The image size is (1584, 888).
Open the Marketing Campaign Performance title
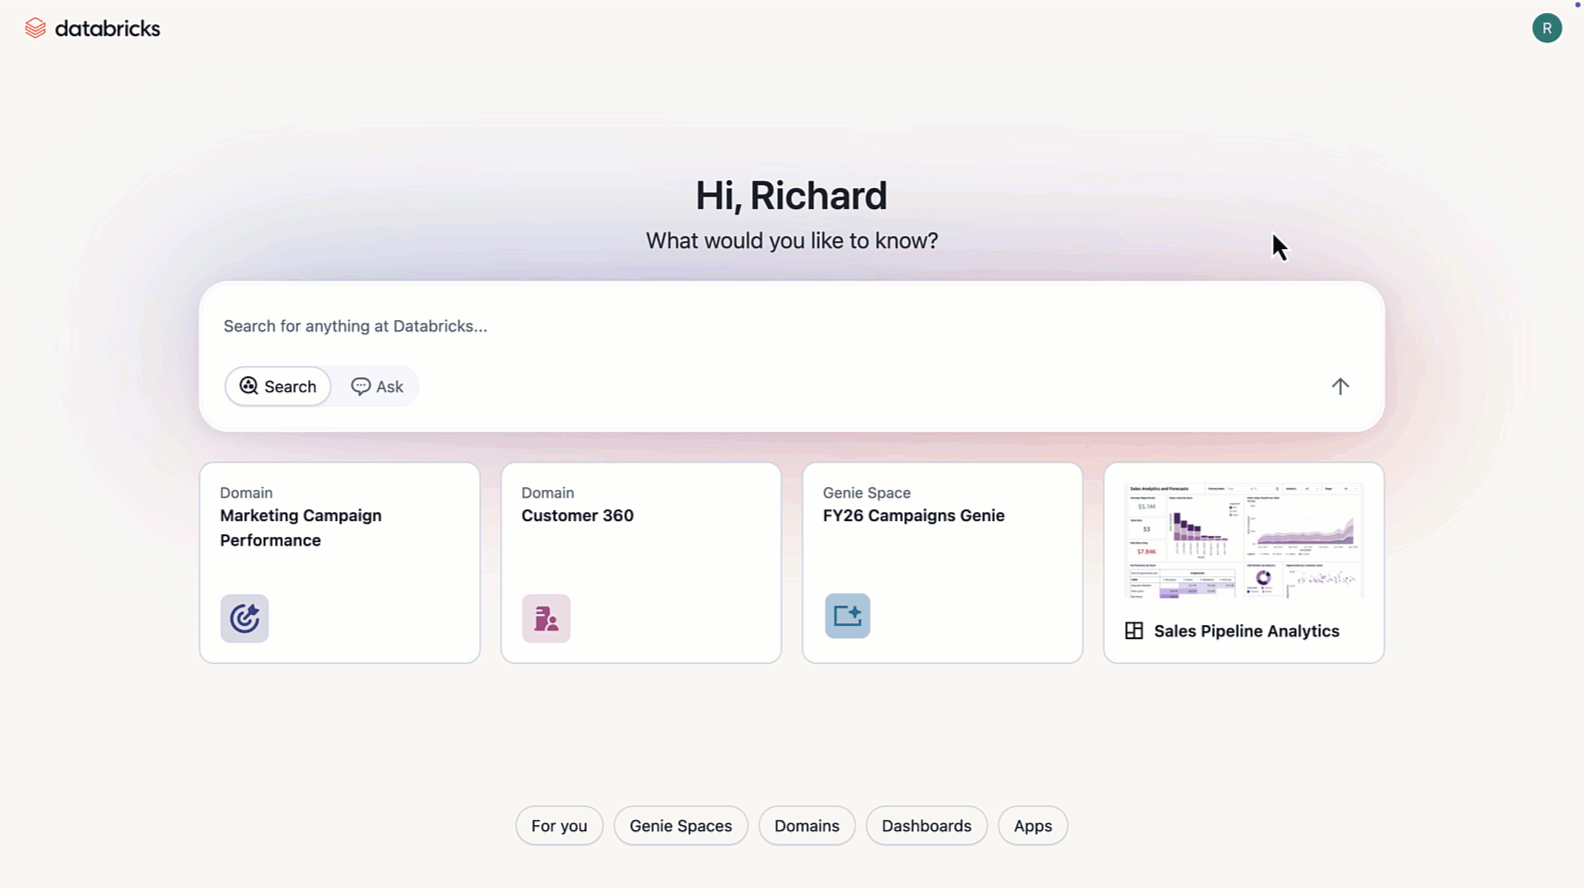tap(301, 528)
